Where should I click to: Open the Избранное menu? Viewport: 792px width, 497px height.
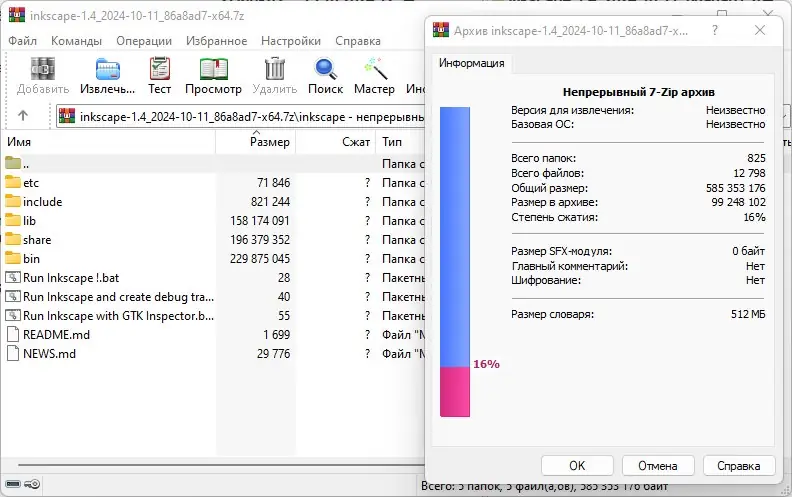217,41
